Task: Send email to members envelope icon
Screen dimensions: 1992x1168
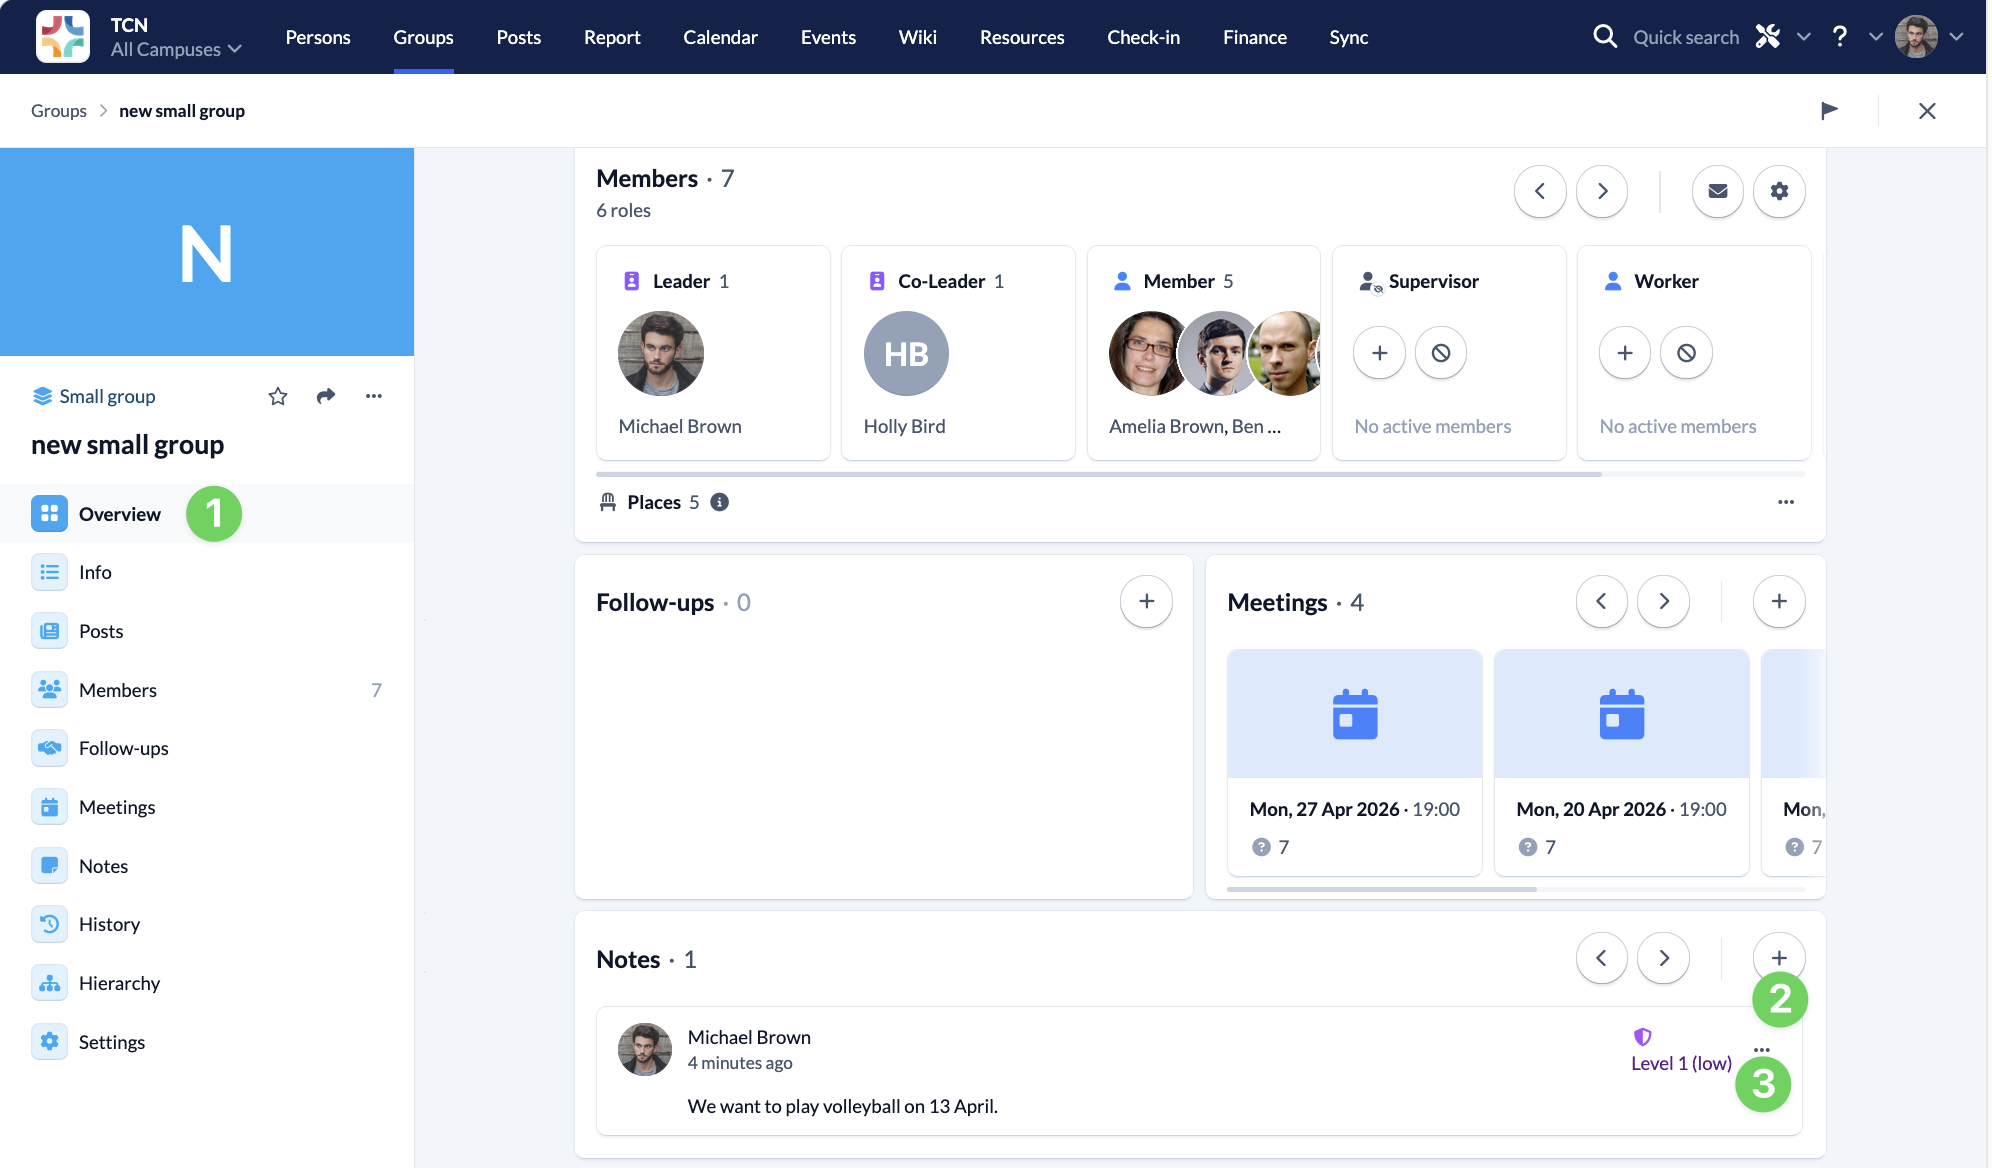Action: point(1717,191)
